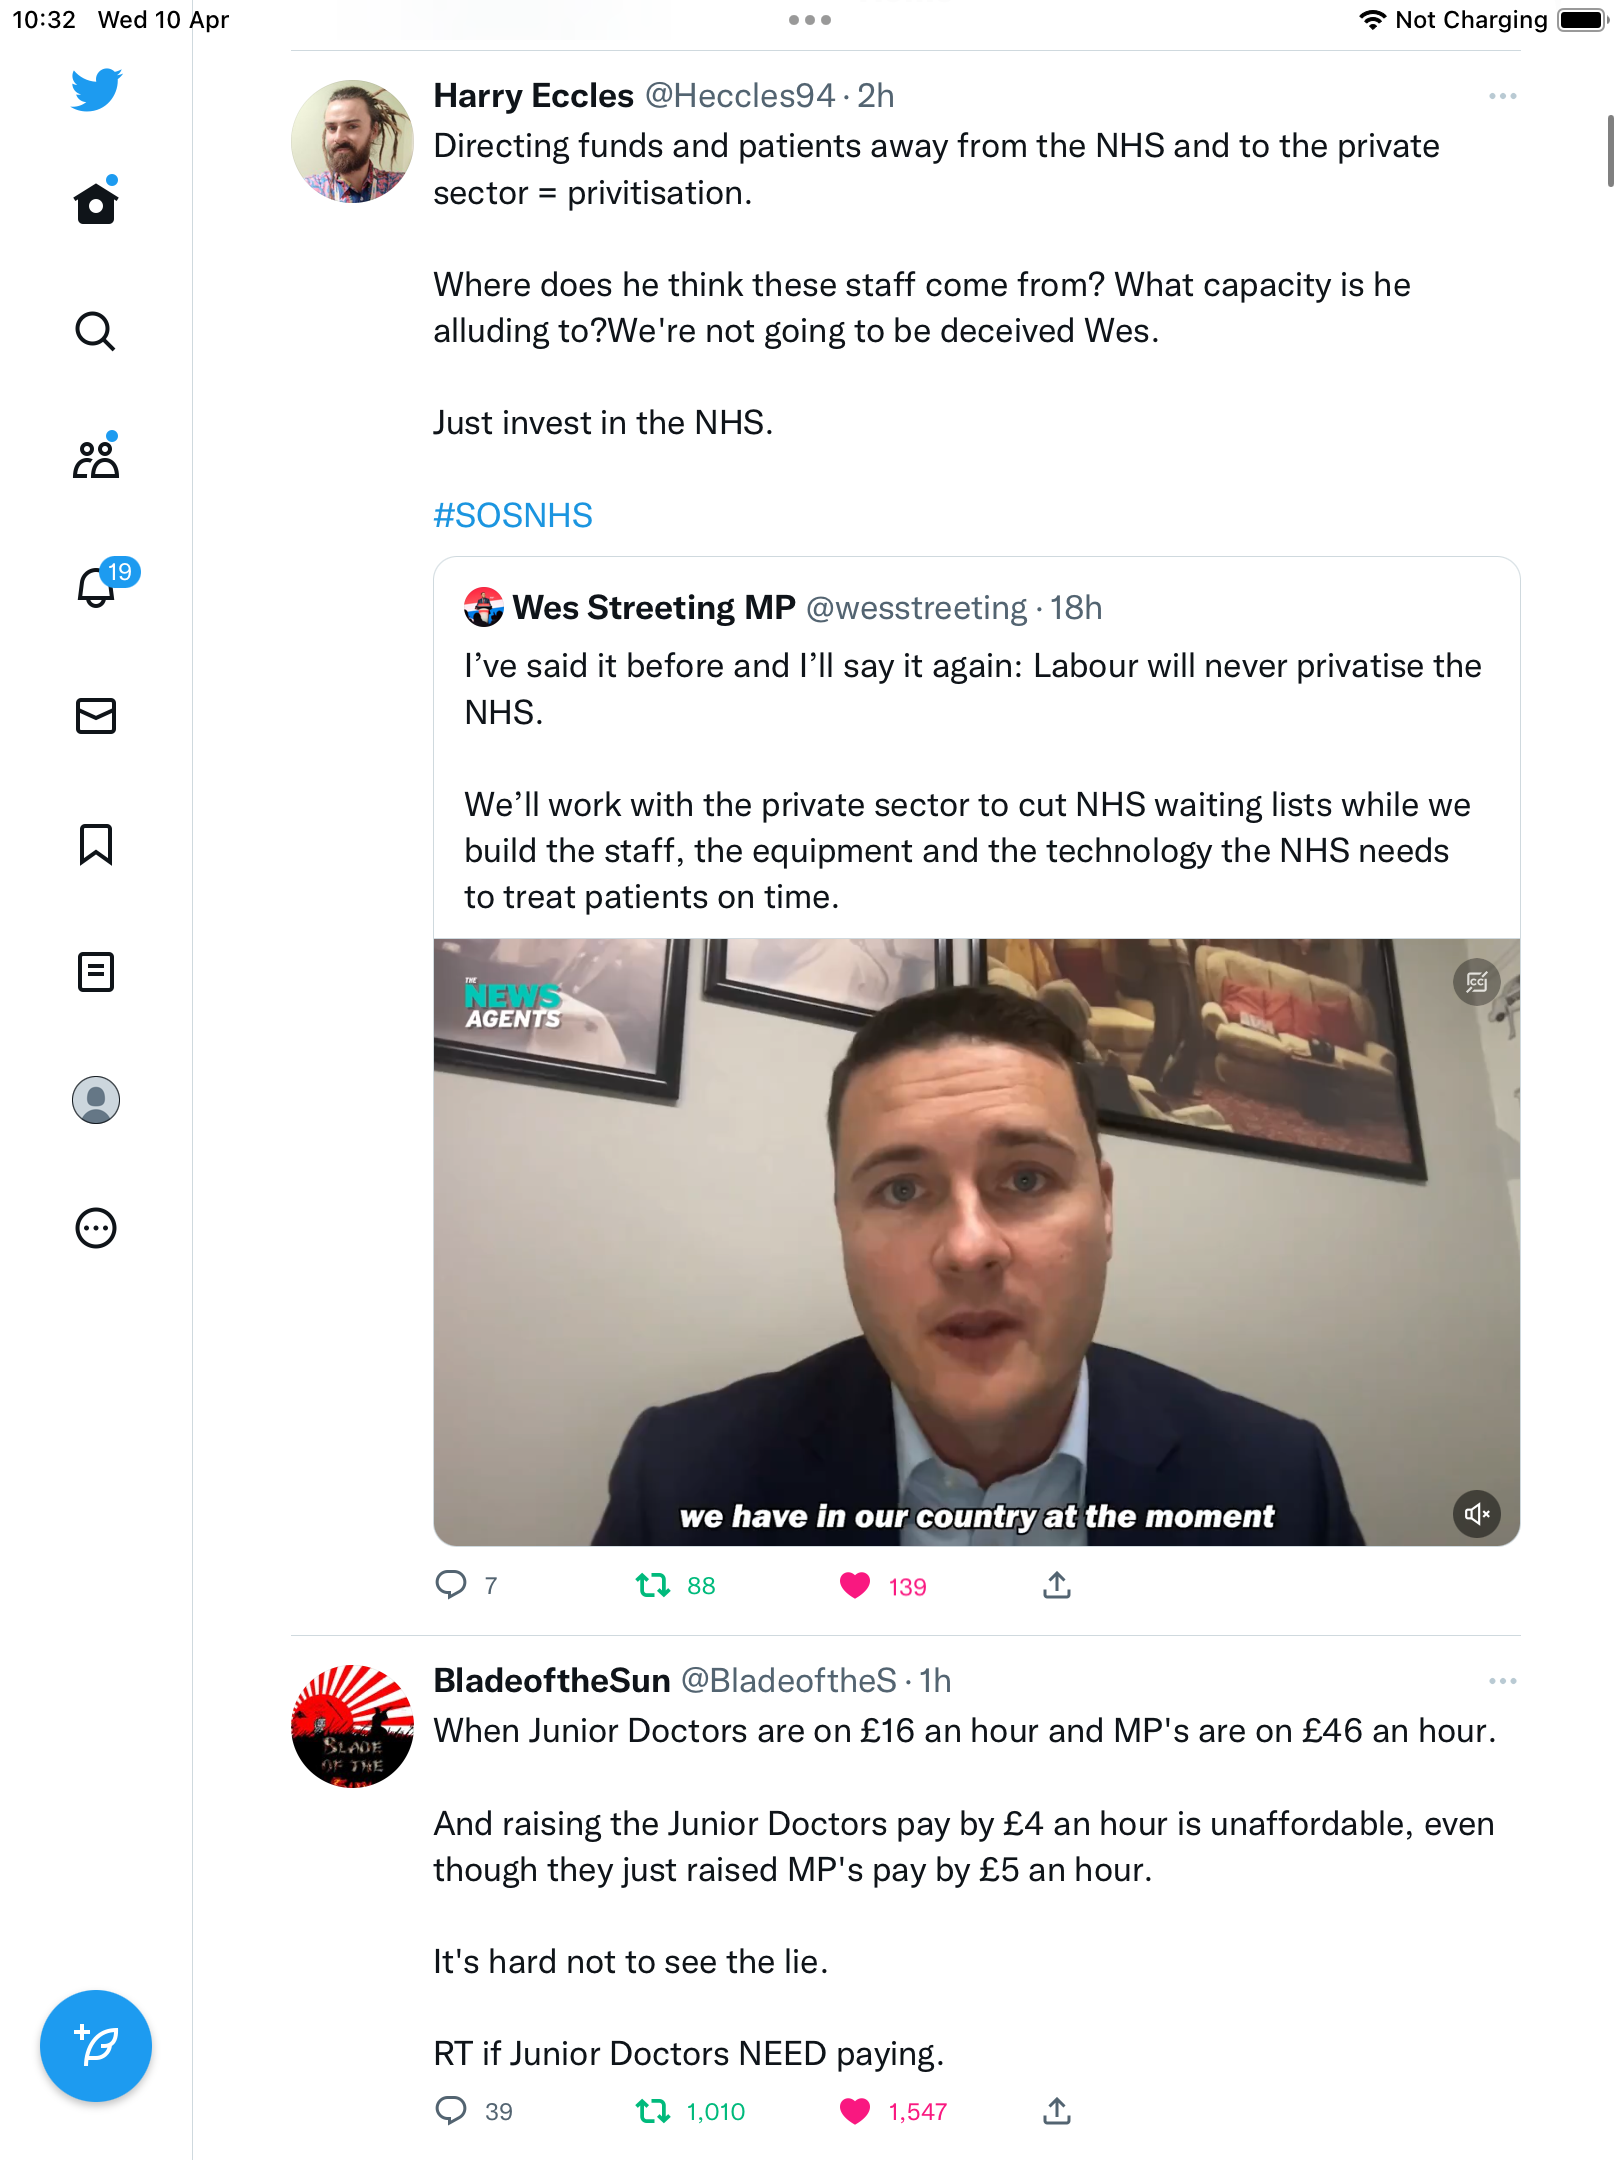Expand the More circle menu in sidebar
This screenshot has height=2160, width=1620.
(x=96, y=1228)
